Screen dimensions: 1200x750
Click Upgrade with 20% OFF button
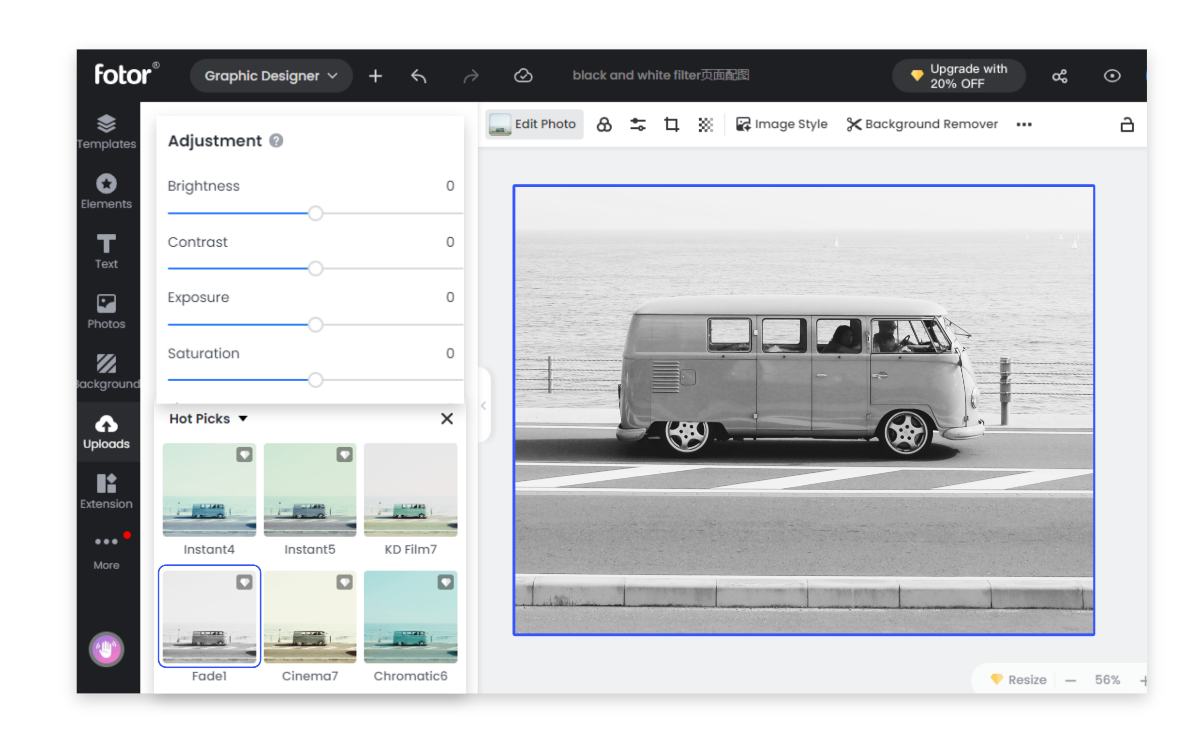(958, 76)
